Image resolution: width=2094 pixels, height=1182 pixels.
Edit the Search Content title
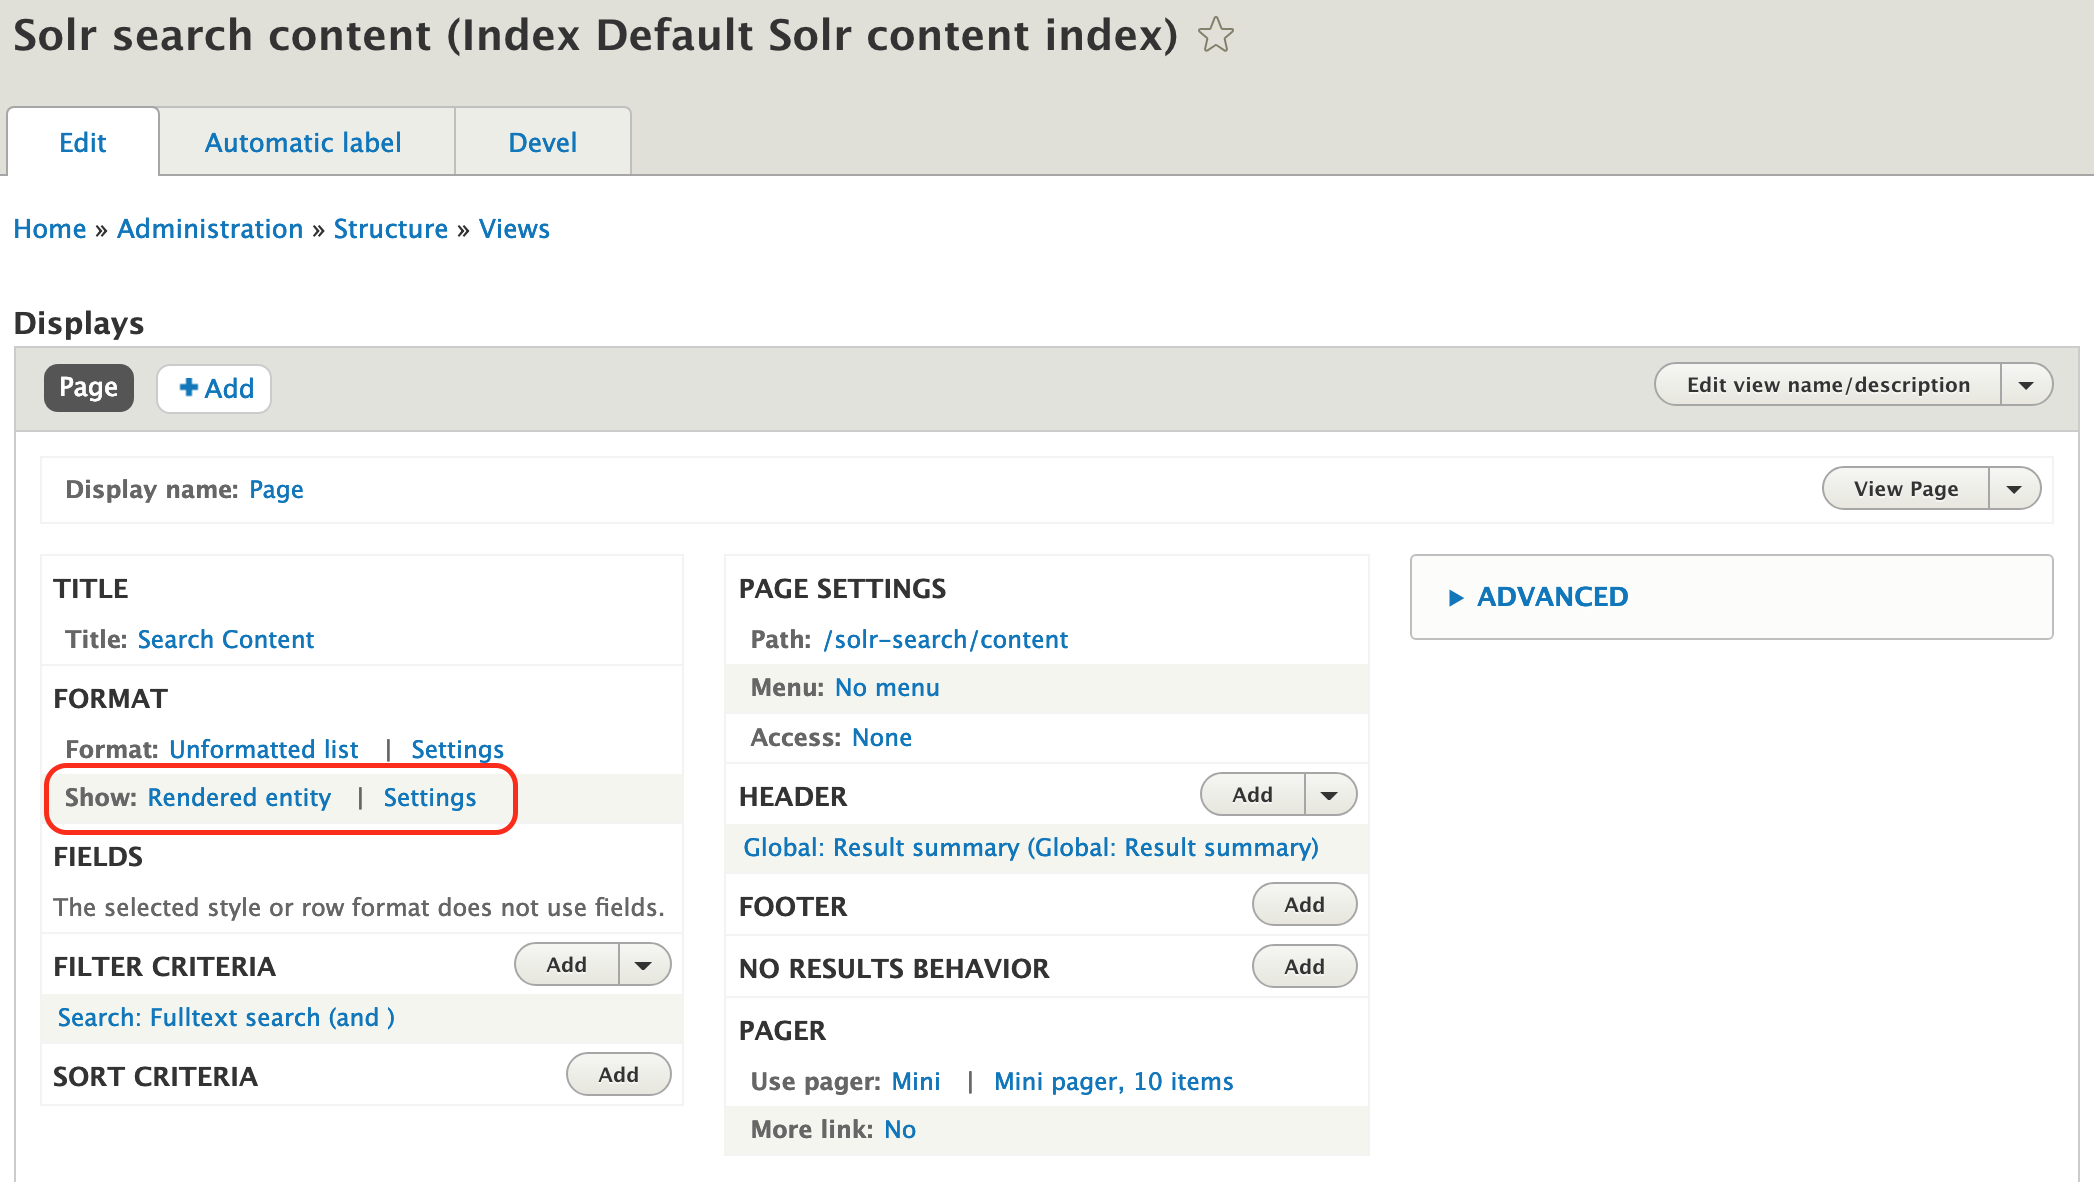click(x=225, y=639)
